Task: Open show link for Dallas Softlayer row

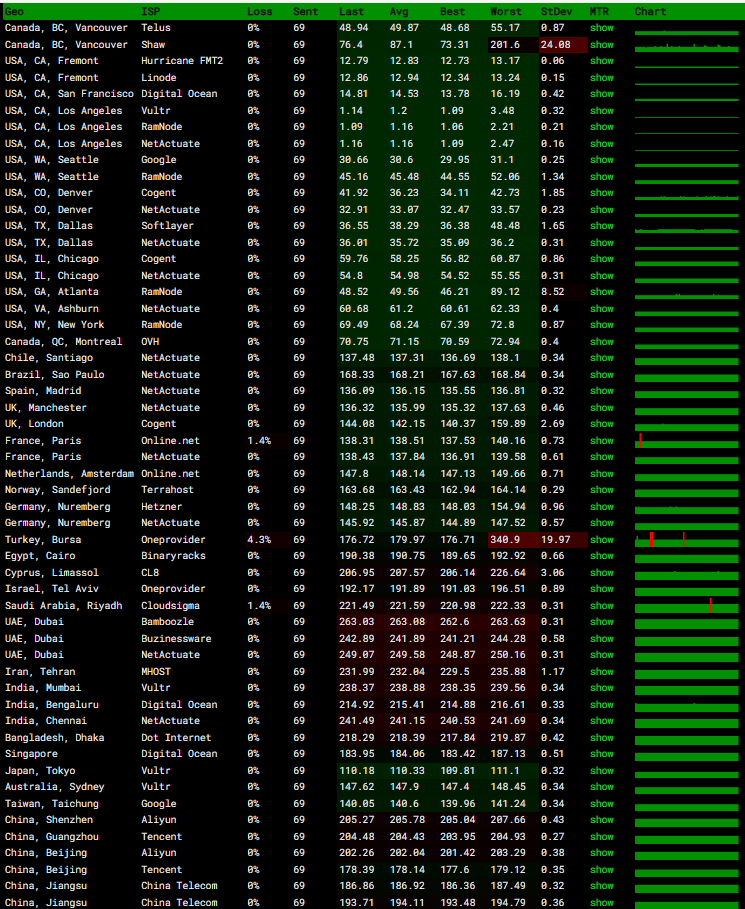Action: [x=601, y=226]
